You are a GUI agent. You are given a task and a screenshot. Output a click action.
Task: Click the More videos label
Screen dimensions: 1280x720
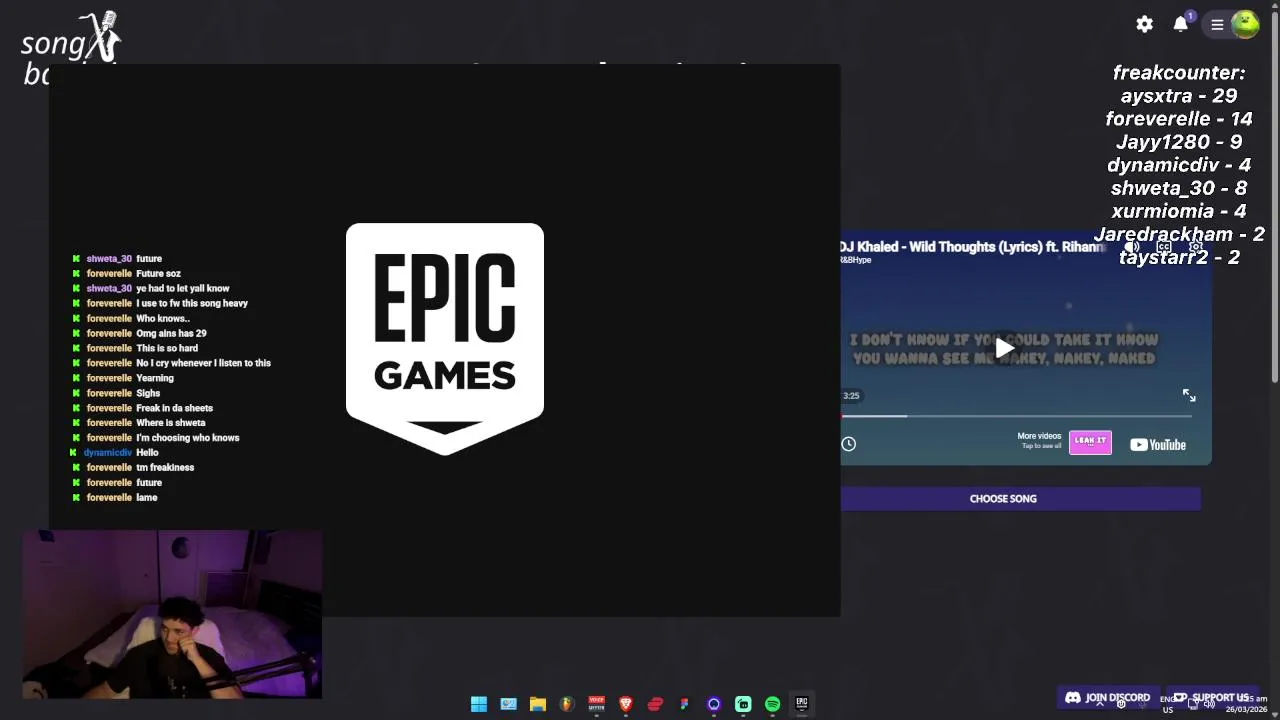tap(1039, 436)
